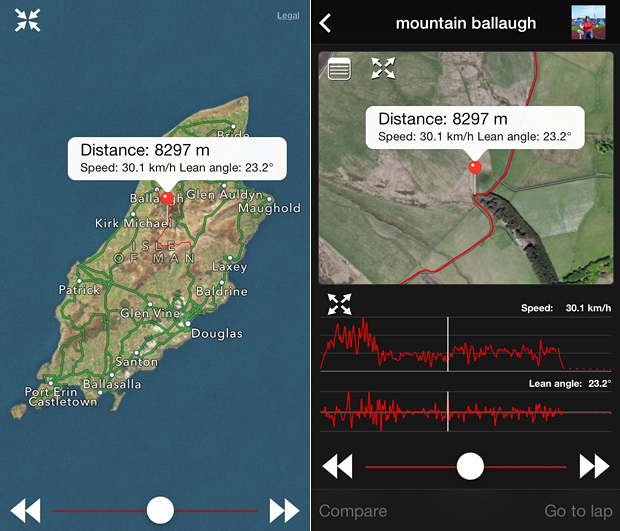Open the Legal link

point(287,16)
